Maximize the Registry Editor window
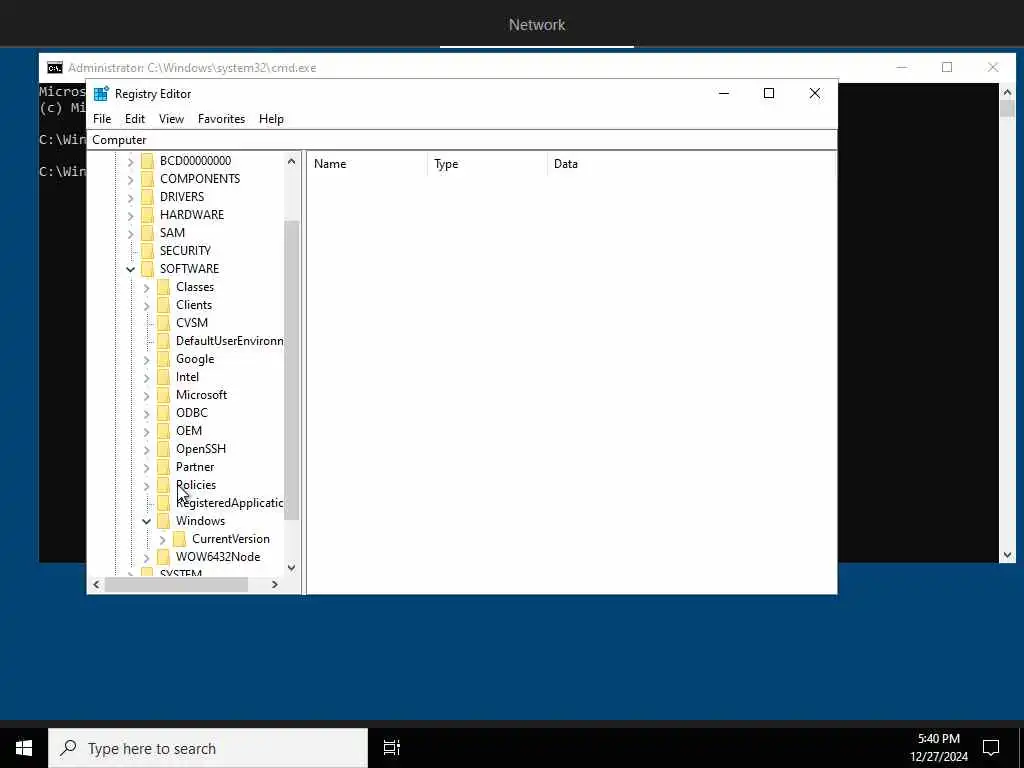This screenshot has height=768, width=1024. pyautogui.click(x=769, y=93)
